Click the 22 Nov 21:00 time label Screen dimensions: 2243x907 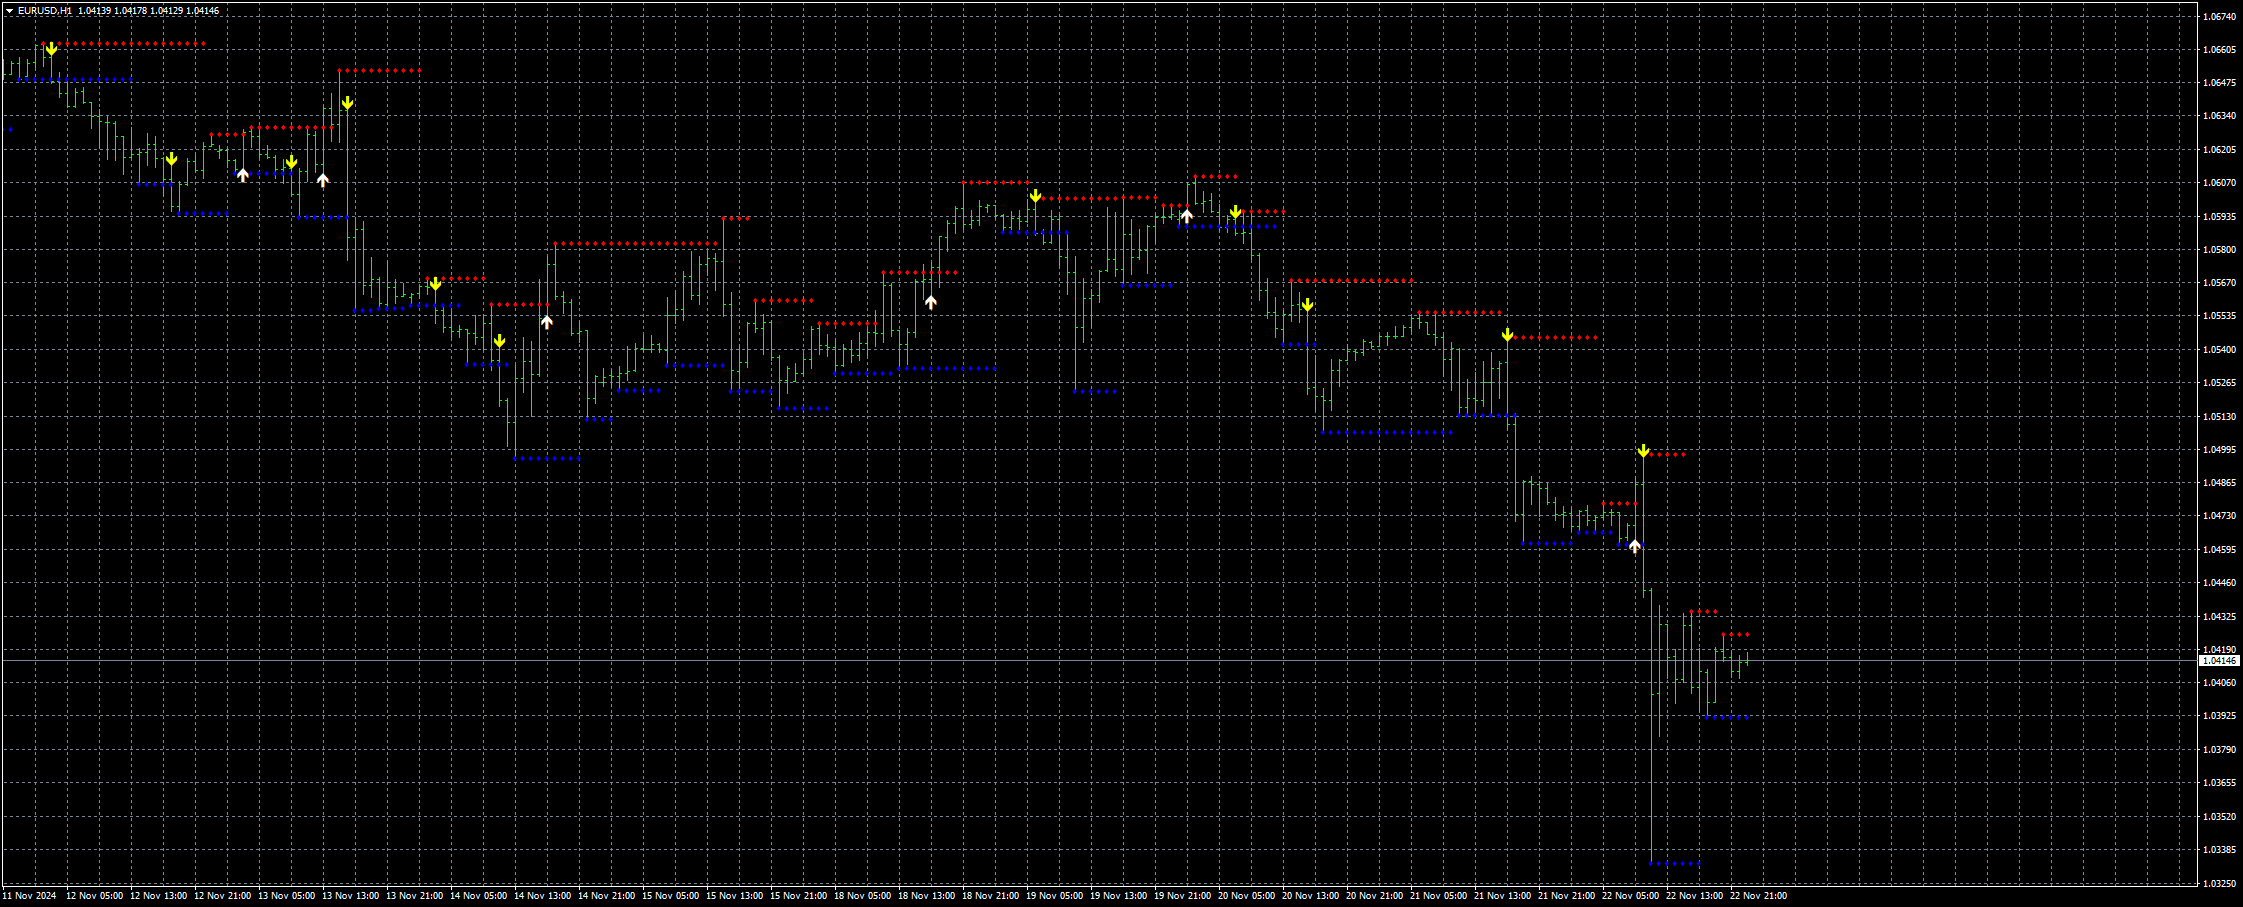pyautogui.click(x=1758, y=896)
